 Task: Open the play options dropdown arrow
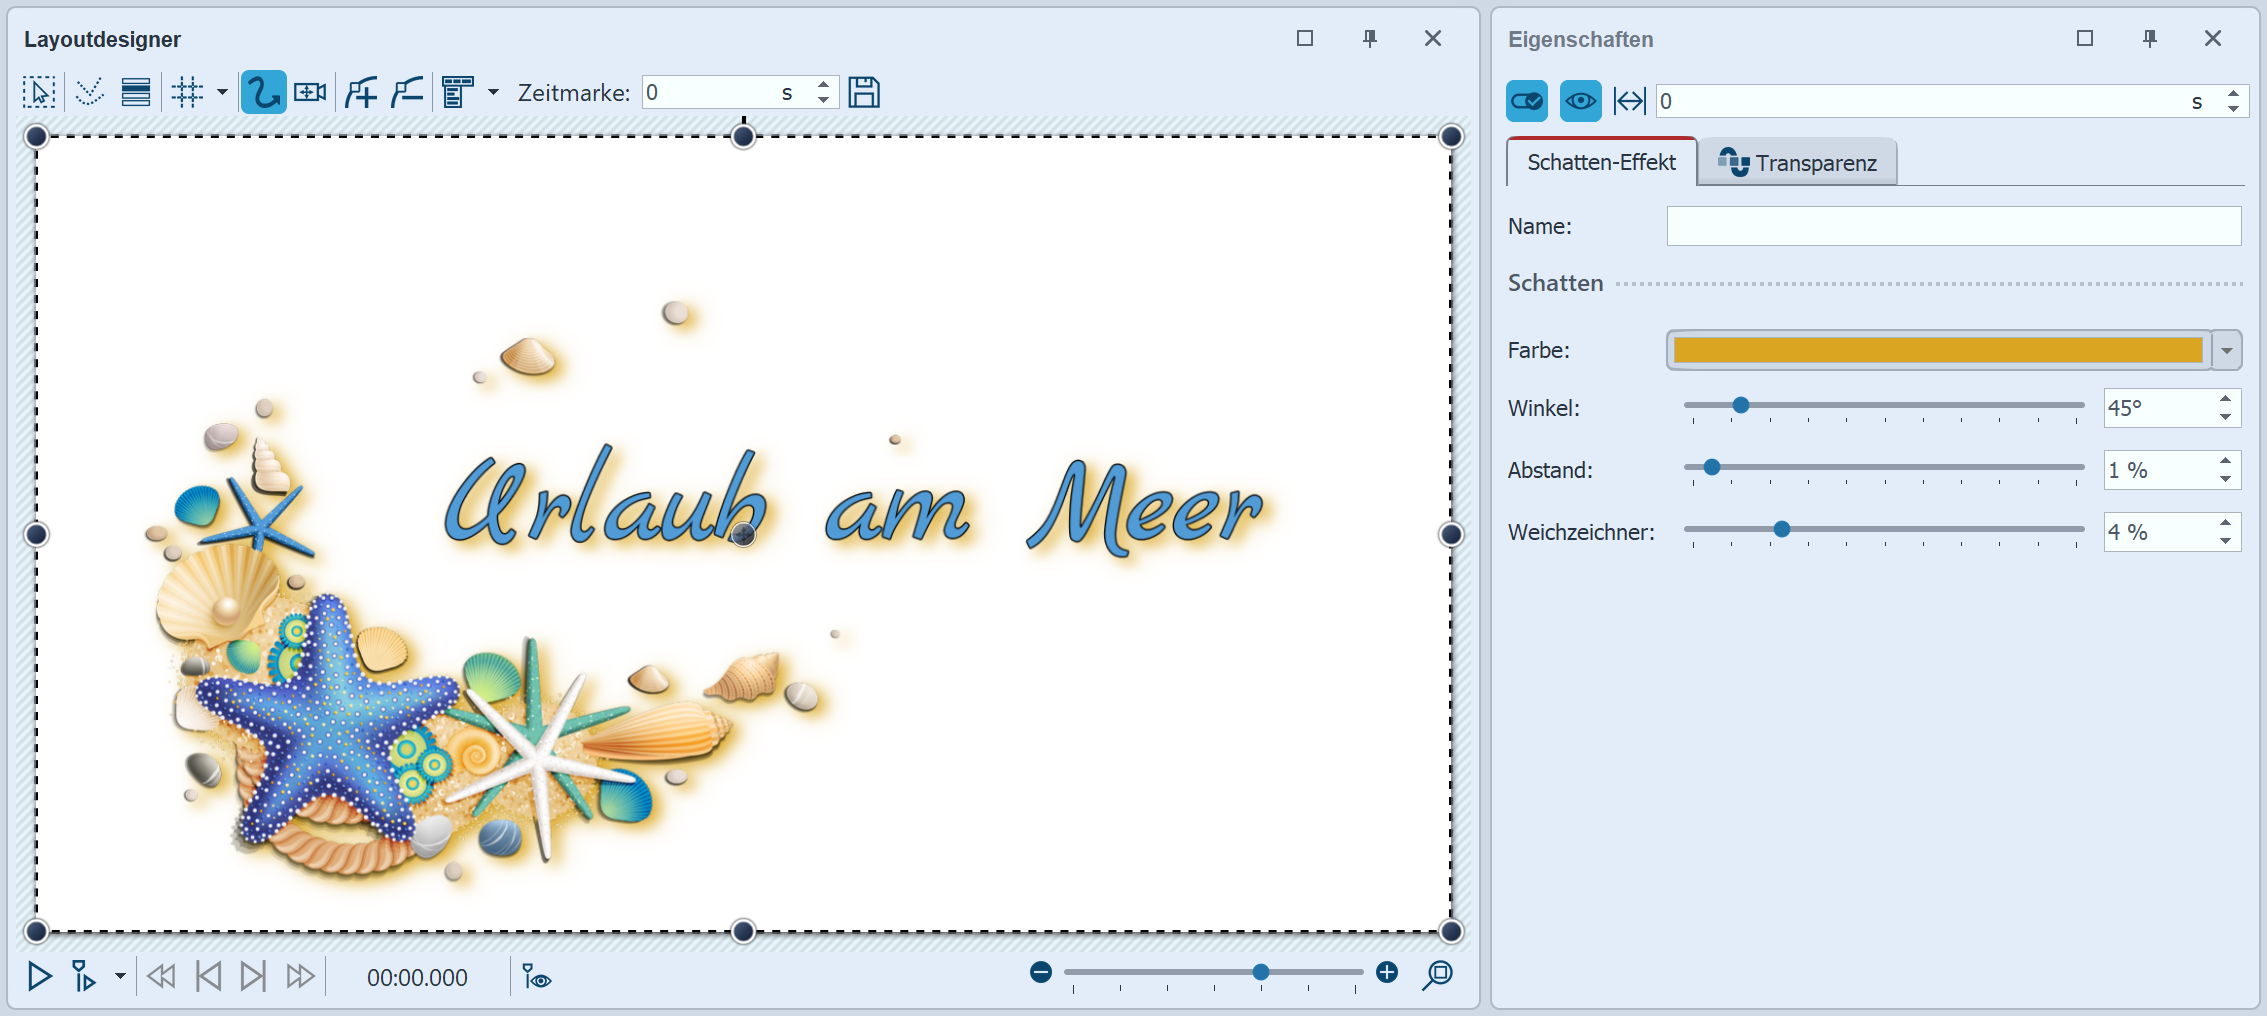click(120, 976)
